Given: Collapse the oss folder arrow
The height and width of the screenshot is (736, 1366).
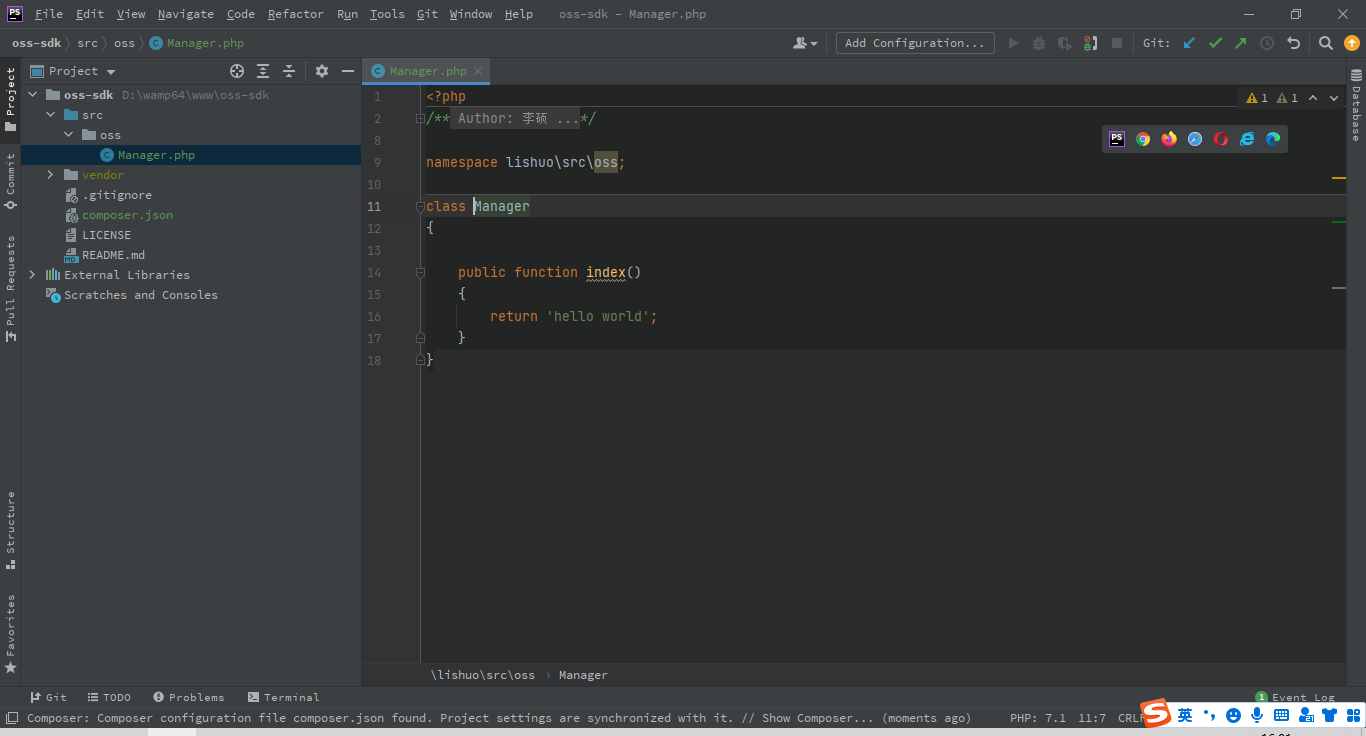Looking at the screenshot, I should (x=69, y=135).
